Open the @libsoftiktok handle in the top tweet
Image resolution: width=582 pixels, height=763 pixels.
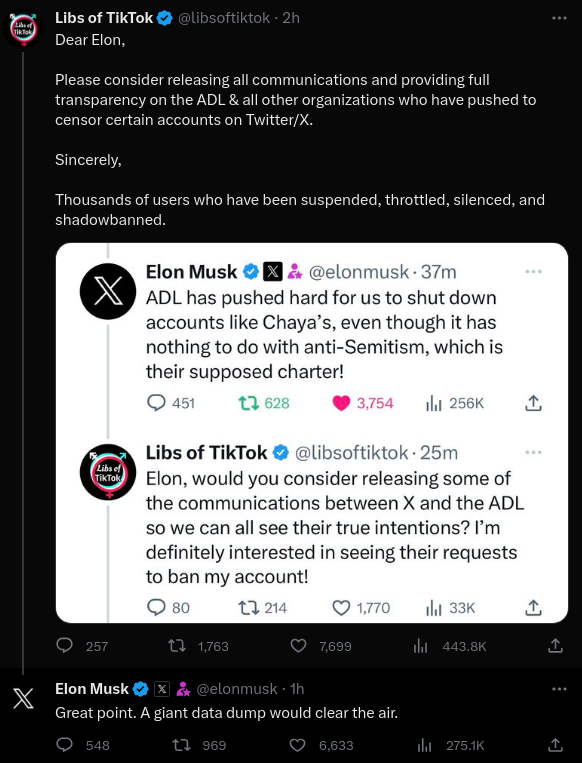(x=223, y=18)
